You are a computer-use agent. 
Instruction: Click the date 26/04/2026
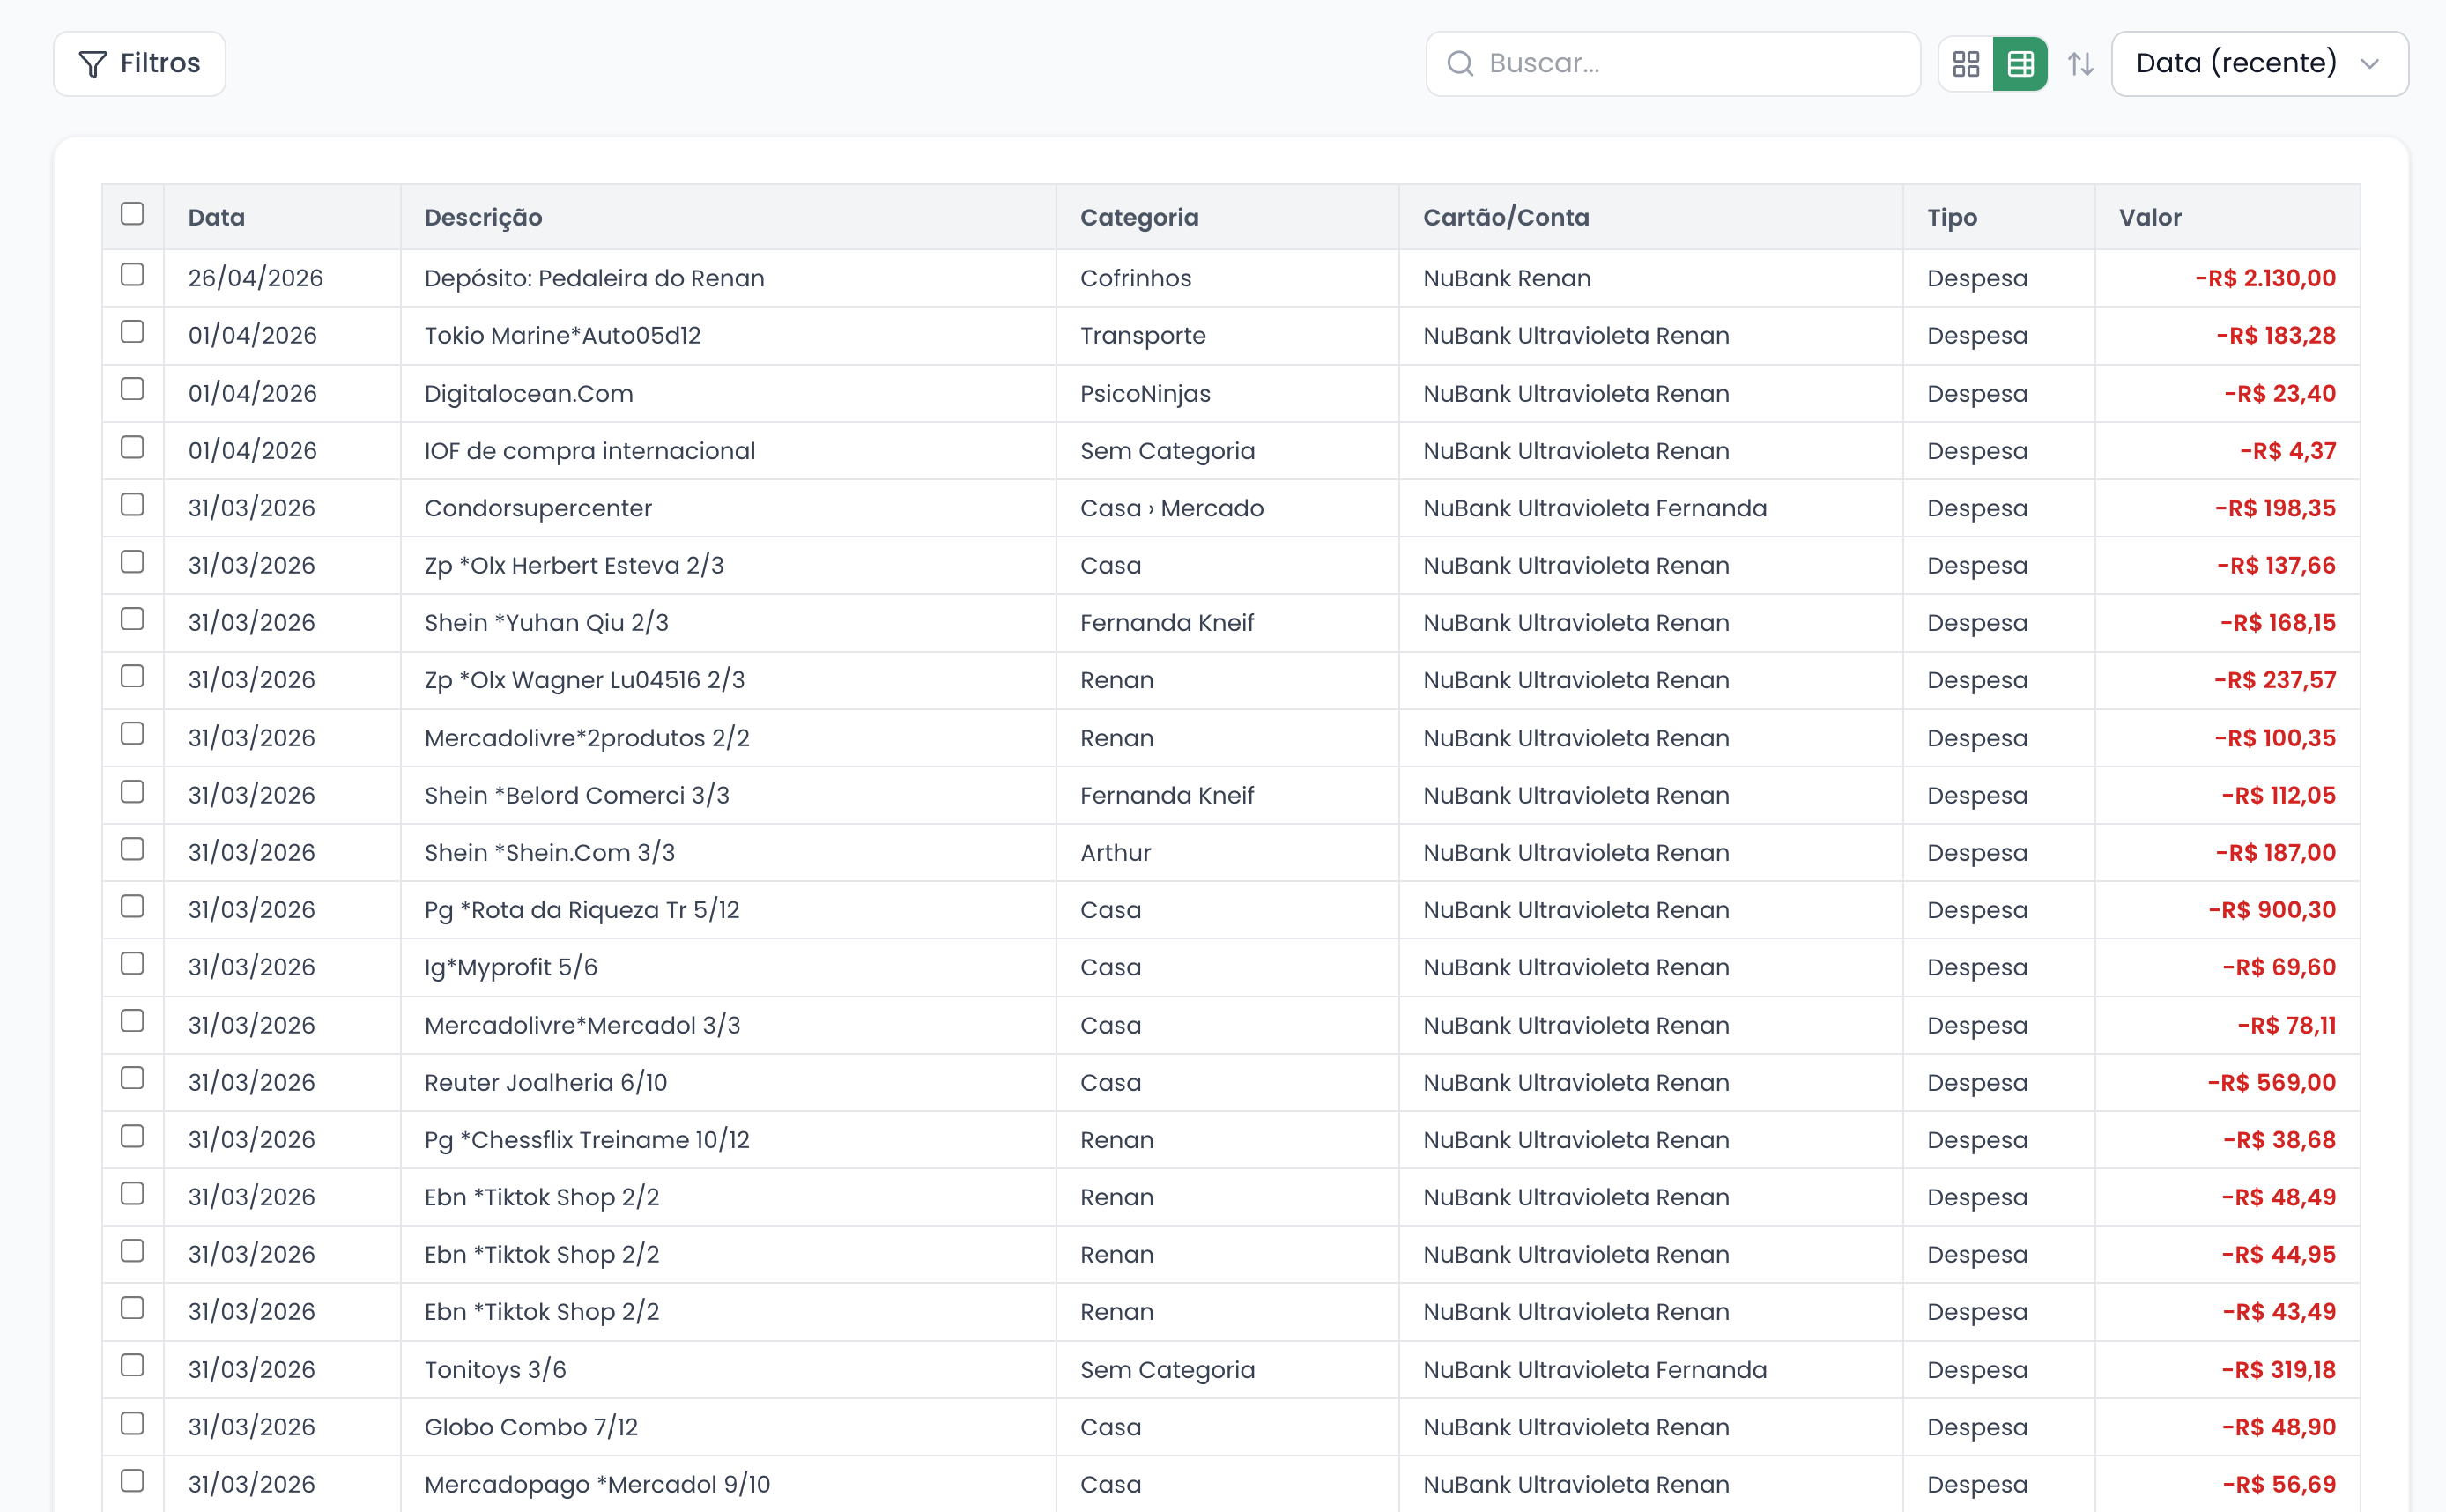click(255, 278)
